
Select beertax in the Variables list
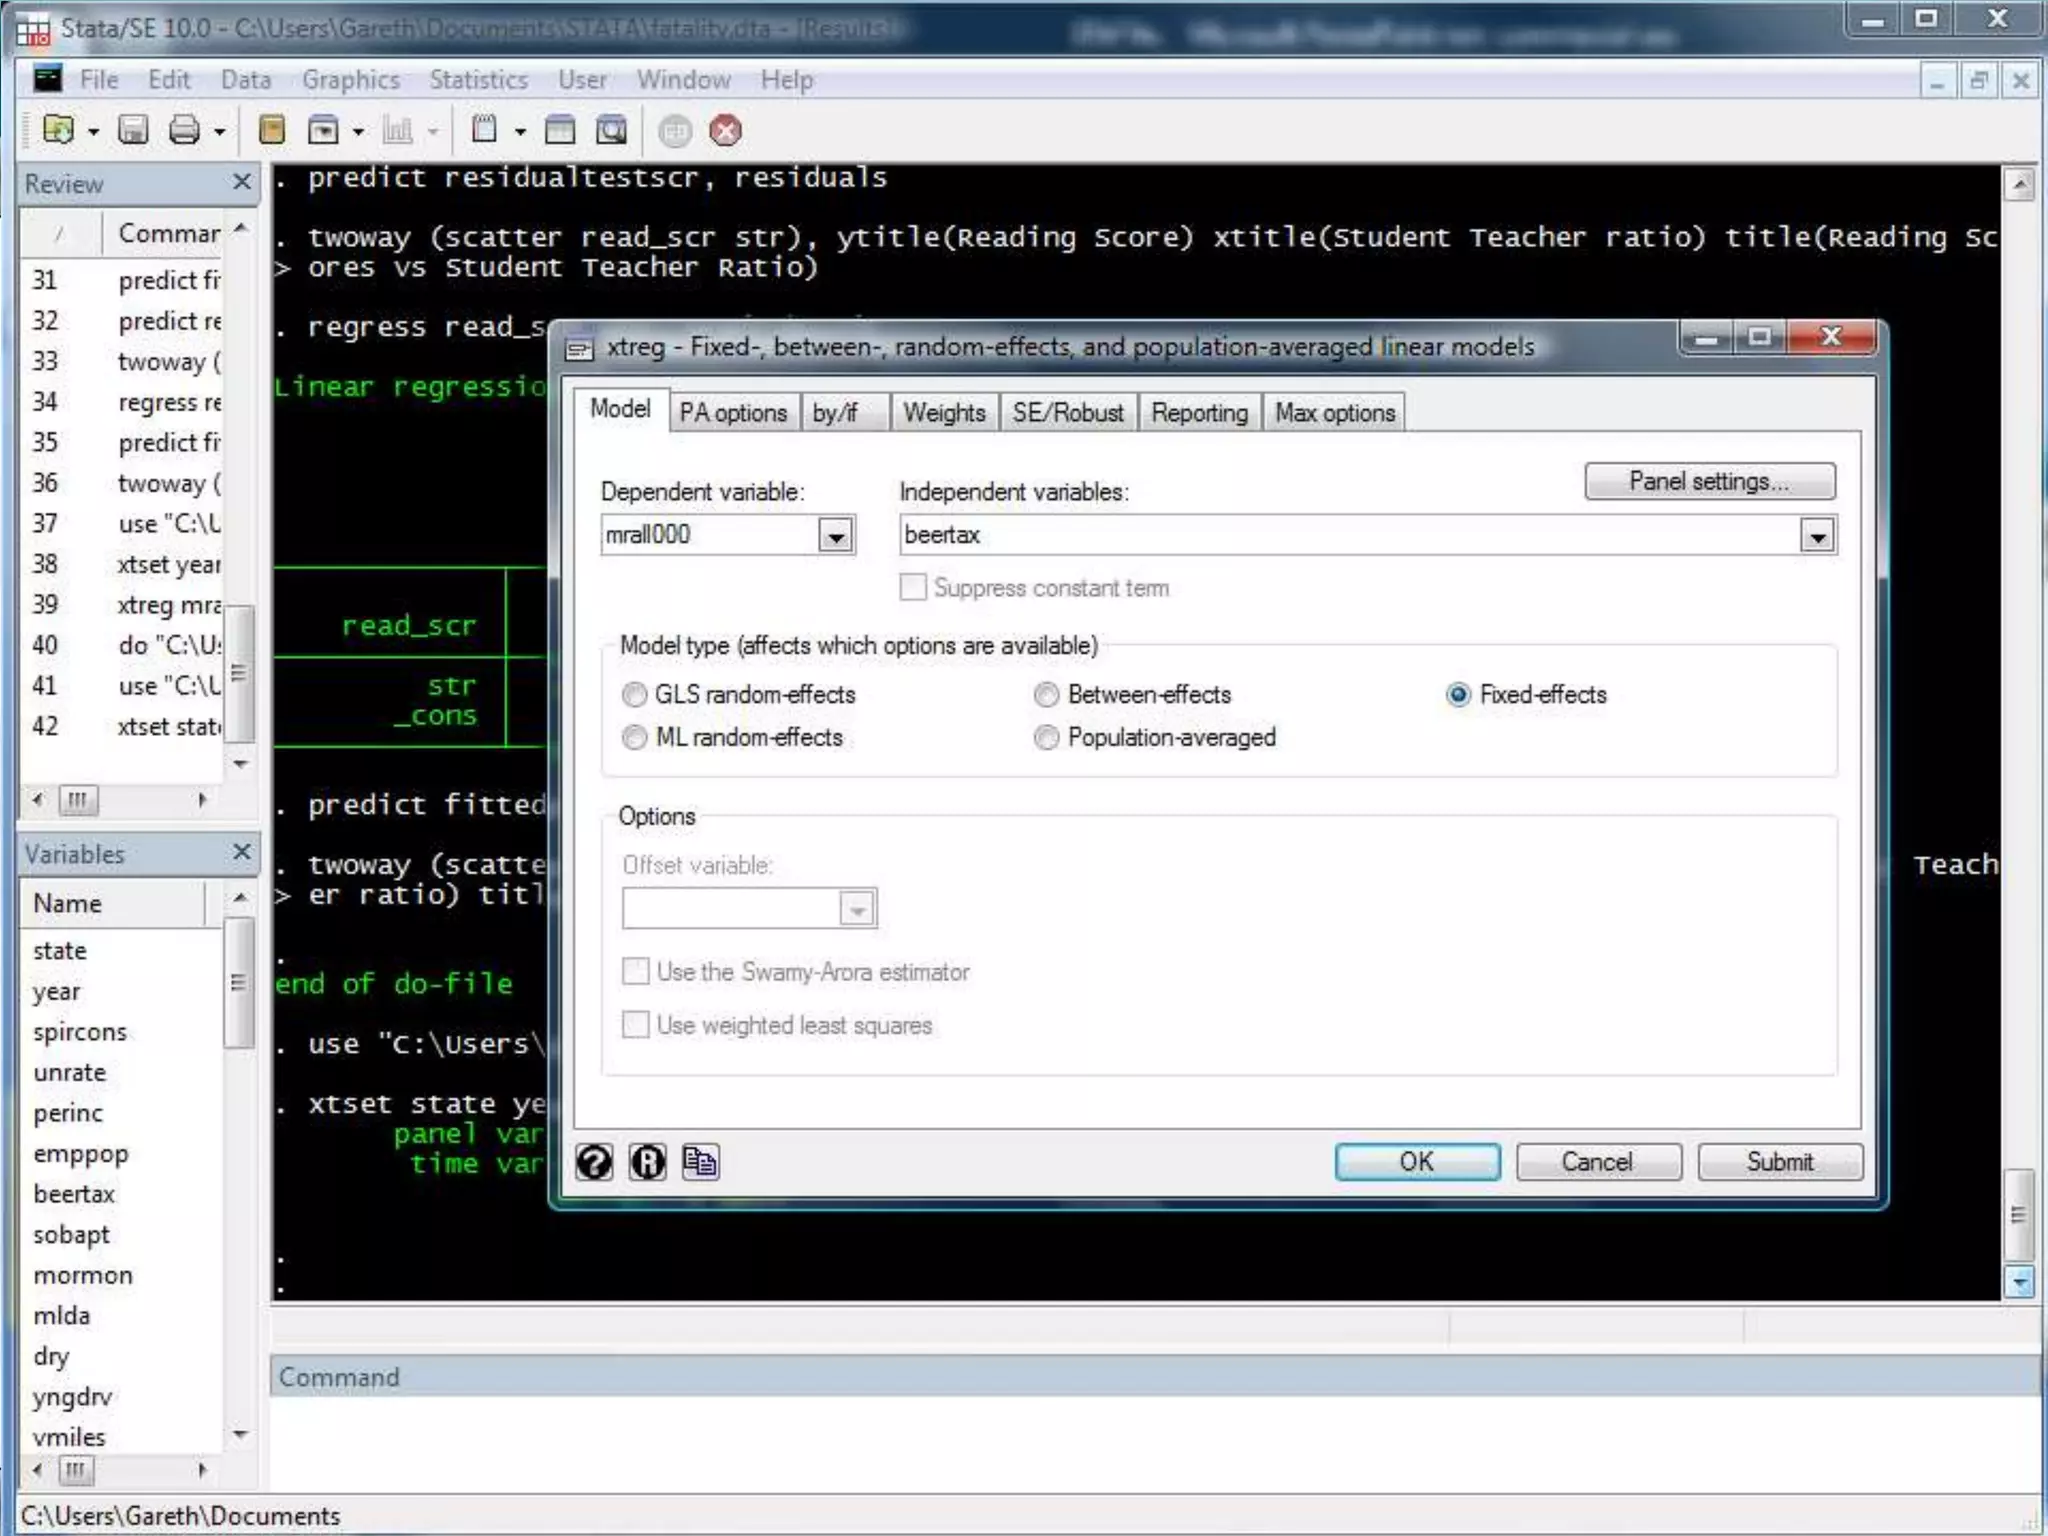(74, 1194)
